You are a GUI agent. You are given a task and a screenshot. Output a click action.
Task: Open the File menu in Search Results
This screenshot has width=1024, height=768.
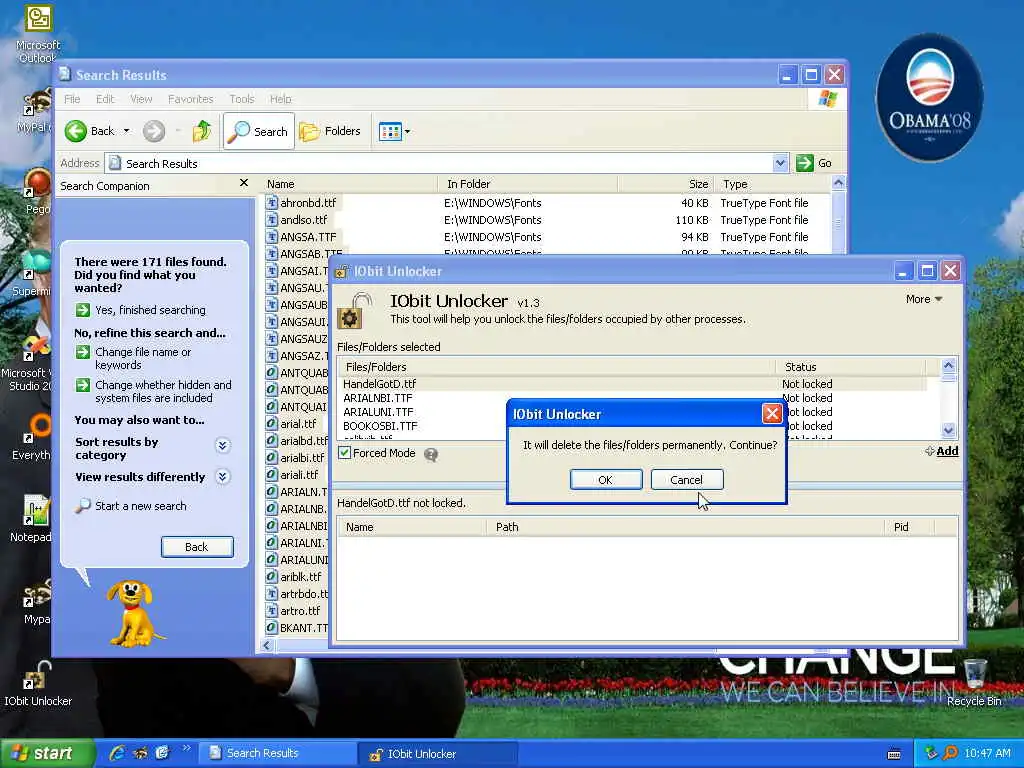[72, 99]
